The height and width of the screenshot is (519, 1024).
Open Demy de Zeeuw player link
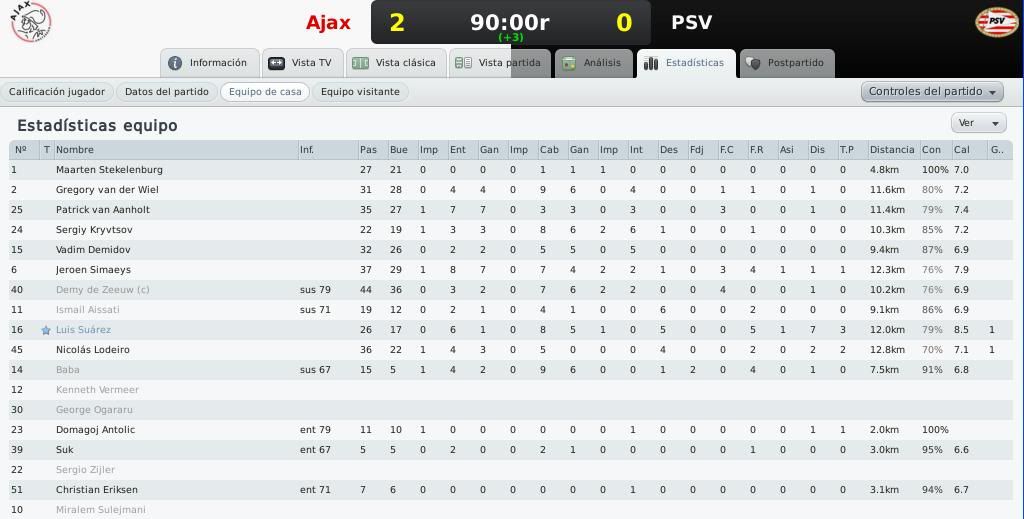[103, 290]
